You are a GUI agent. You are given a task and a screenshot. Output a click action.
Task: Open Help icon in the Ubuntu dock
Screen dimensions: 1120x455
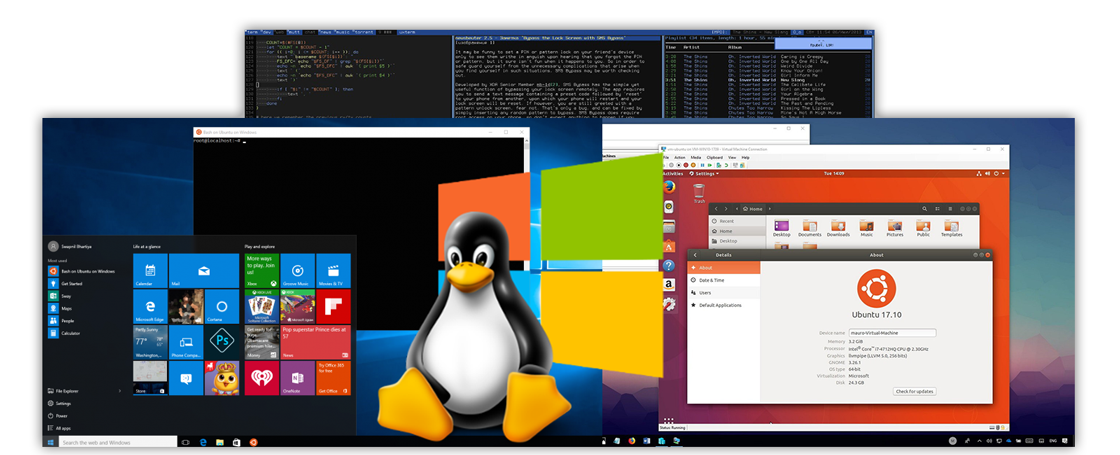669,265
